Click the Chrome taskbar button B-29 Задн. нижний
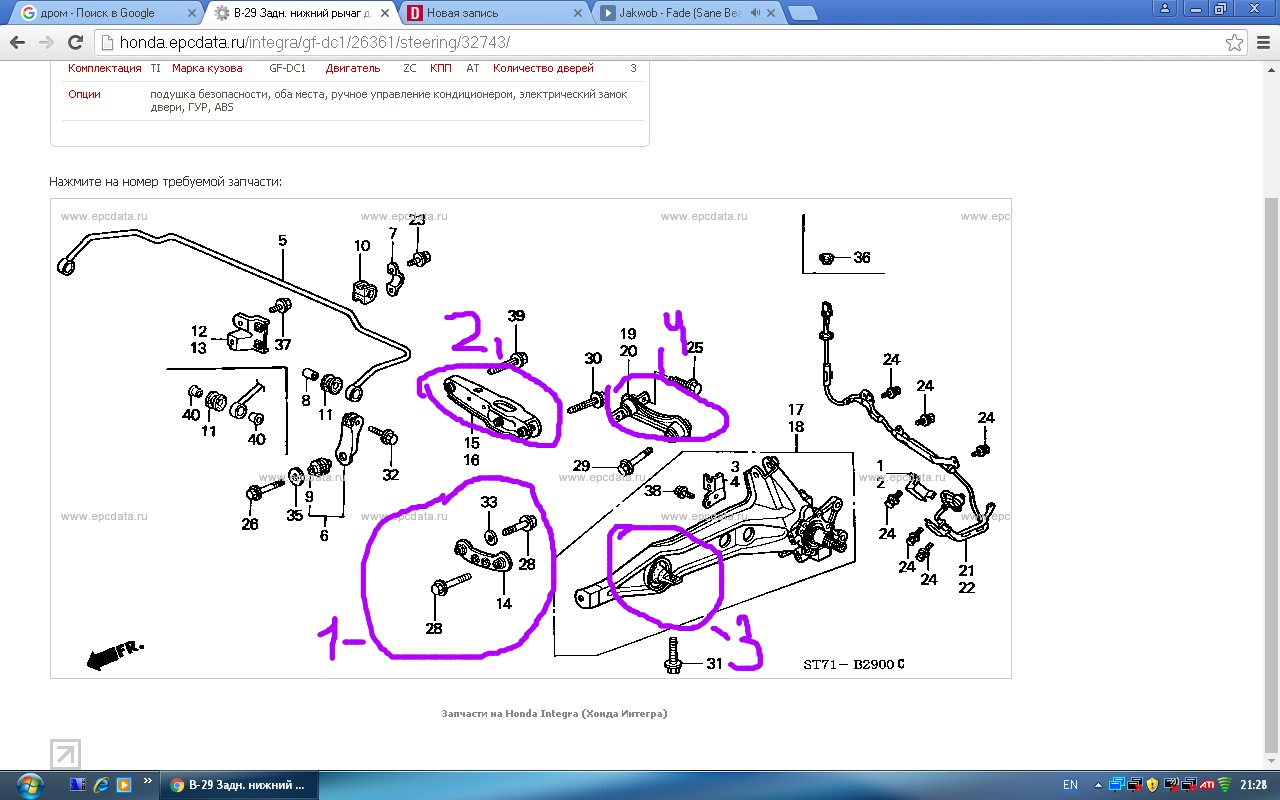The image size is (1280, 800). coord(240,785)
